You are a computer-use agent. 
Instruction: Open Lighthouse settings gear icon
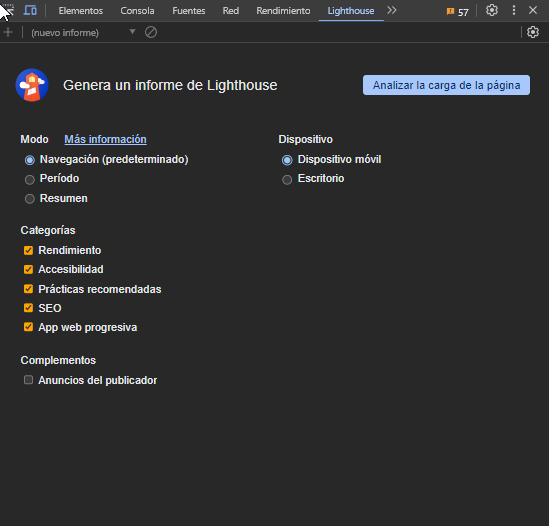533,32
